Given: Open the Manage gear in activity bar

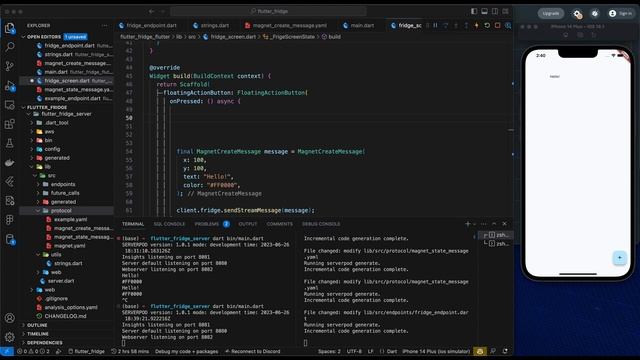Looking at the screenshot, I should click(9, 337).
